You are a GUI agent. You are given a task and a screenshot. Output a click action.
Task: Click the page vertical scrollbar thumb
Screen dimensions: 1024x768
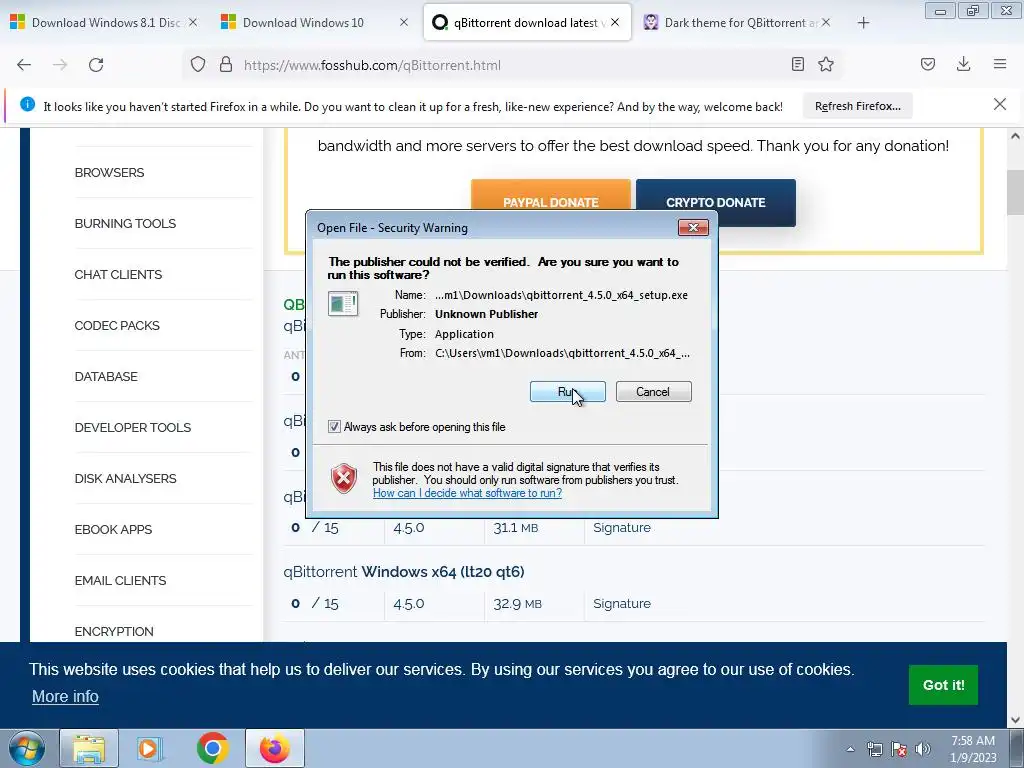1015,192
